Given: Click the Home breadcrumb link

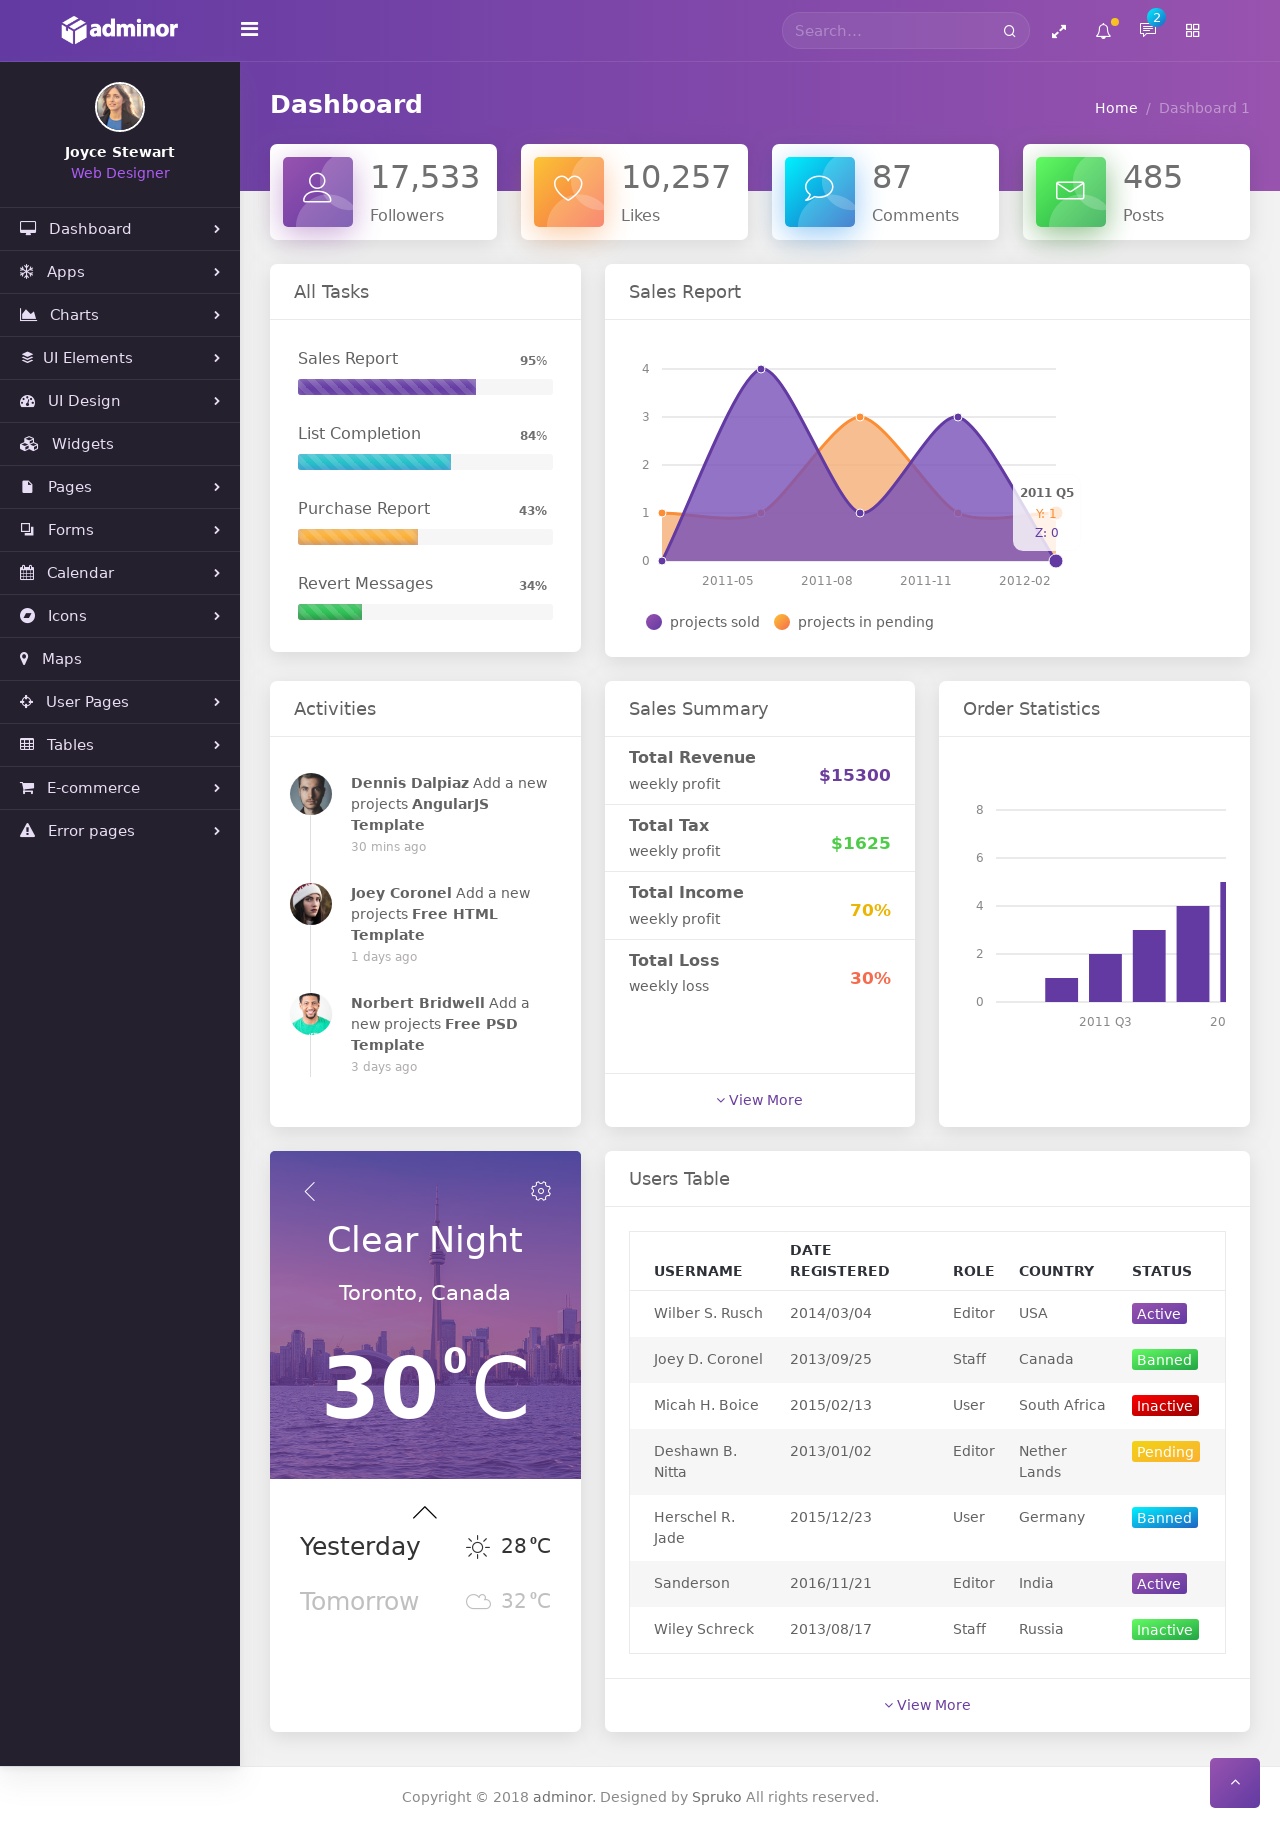Looking at the screenshot, I should [1116, 108].
